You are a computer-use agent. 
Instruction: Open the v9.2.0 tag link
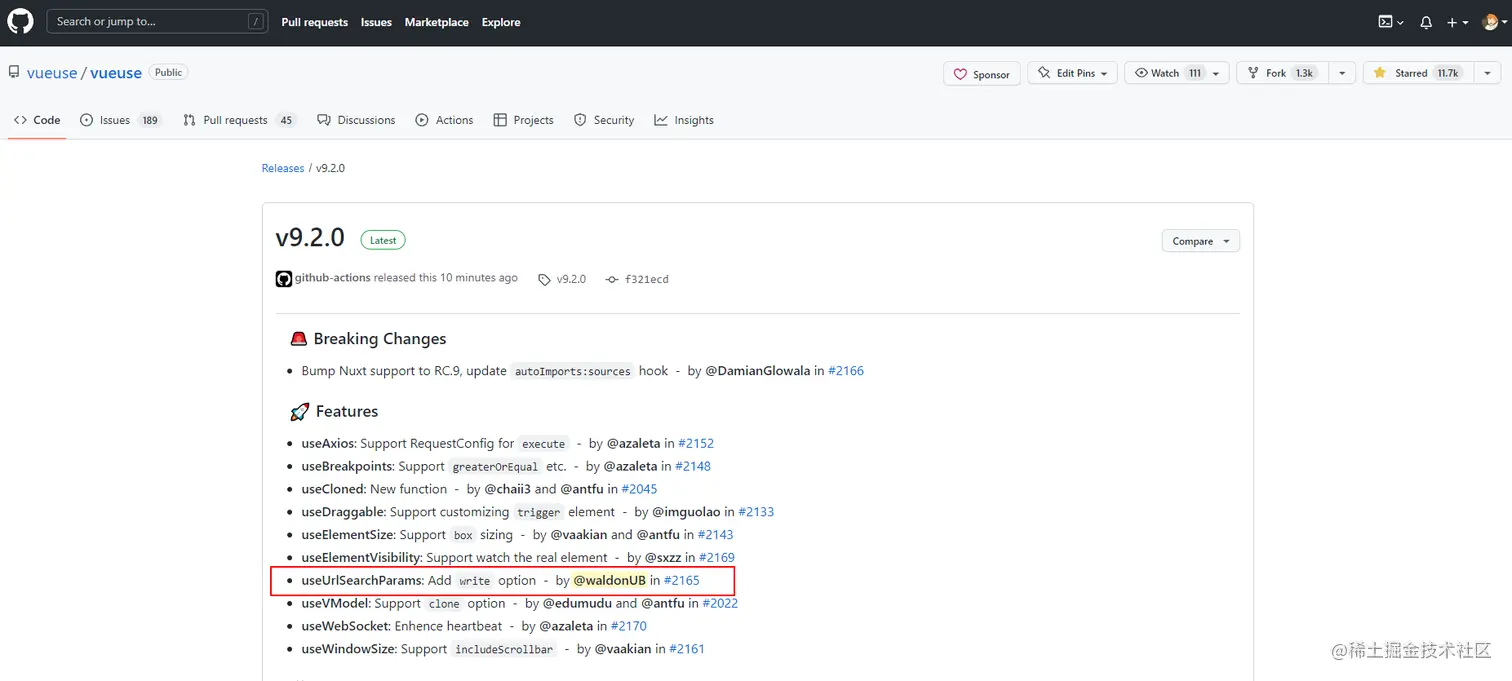[562, 279]
